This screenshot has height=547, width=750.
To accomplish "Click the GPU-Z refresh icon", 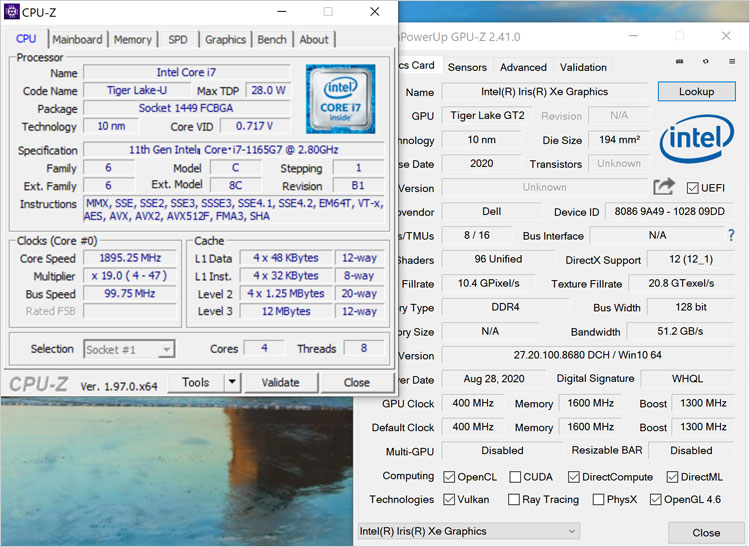I will 706,62.
